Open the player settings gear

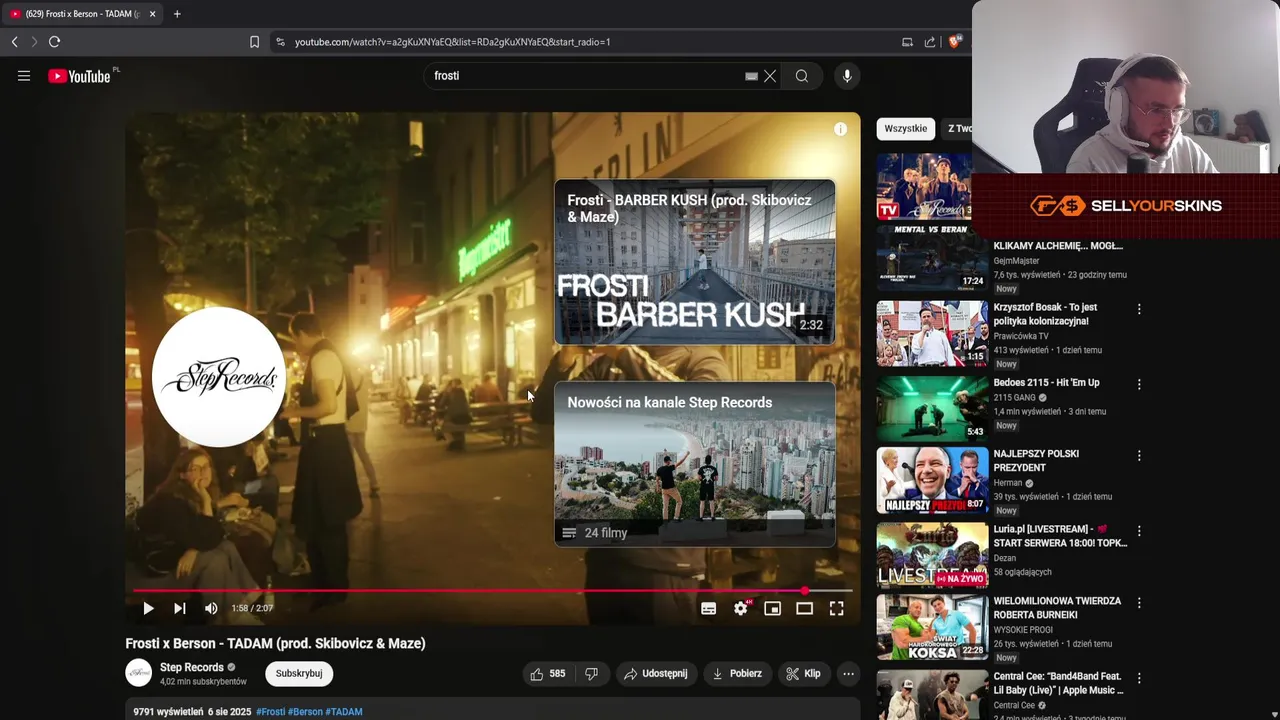tap(741, 608)
